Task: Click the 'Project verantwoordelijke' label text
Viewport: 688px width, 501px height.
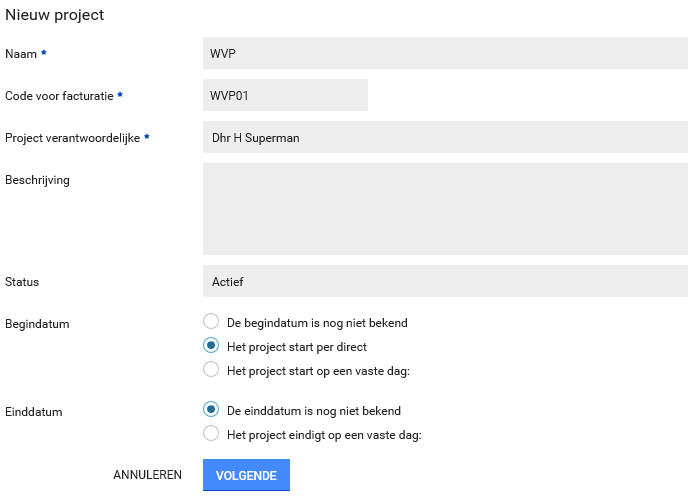Action: (x=72, y=138)
